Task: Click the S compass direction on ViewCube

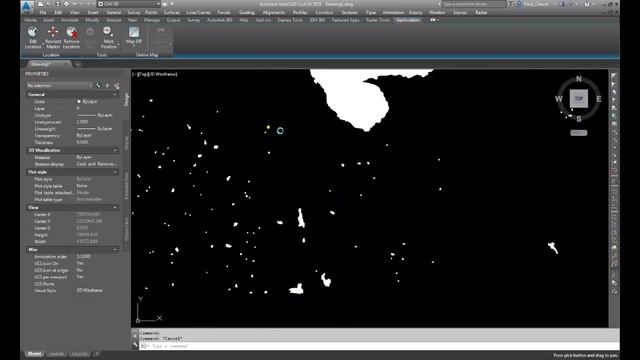Action: click(579, 119)
